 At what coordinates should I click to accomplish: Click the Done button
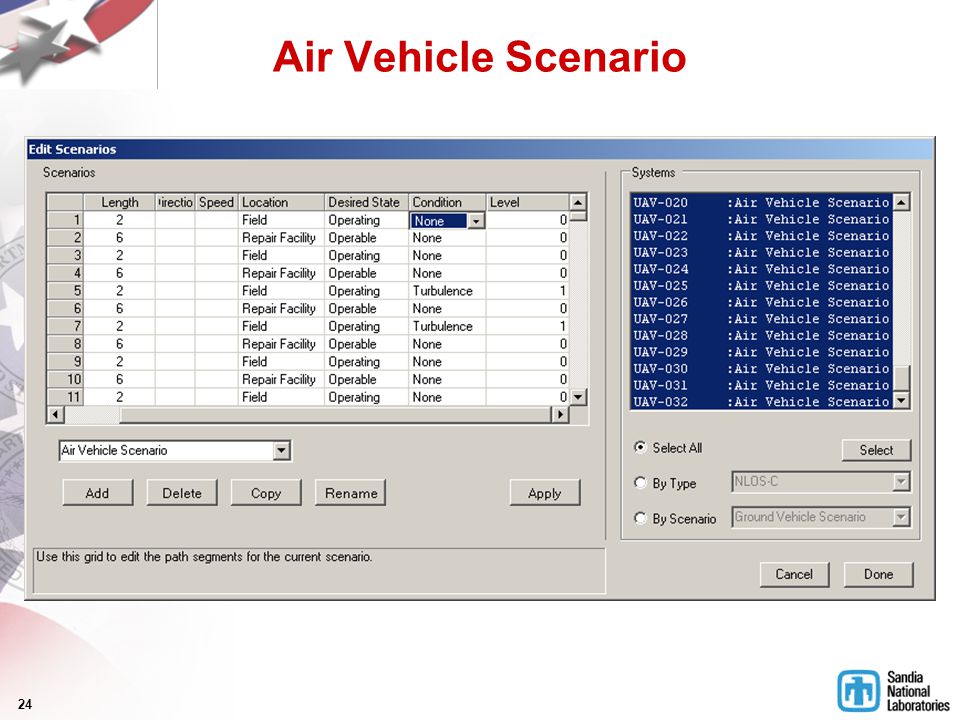pos(878,574)
